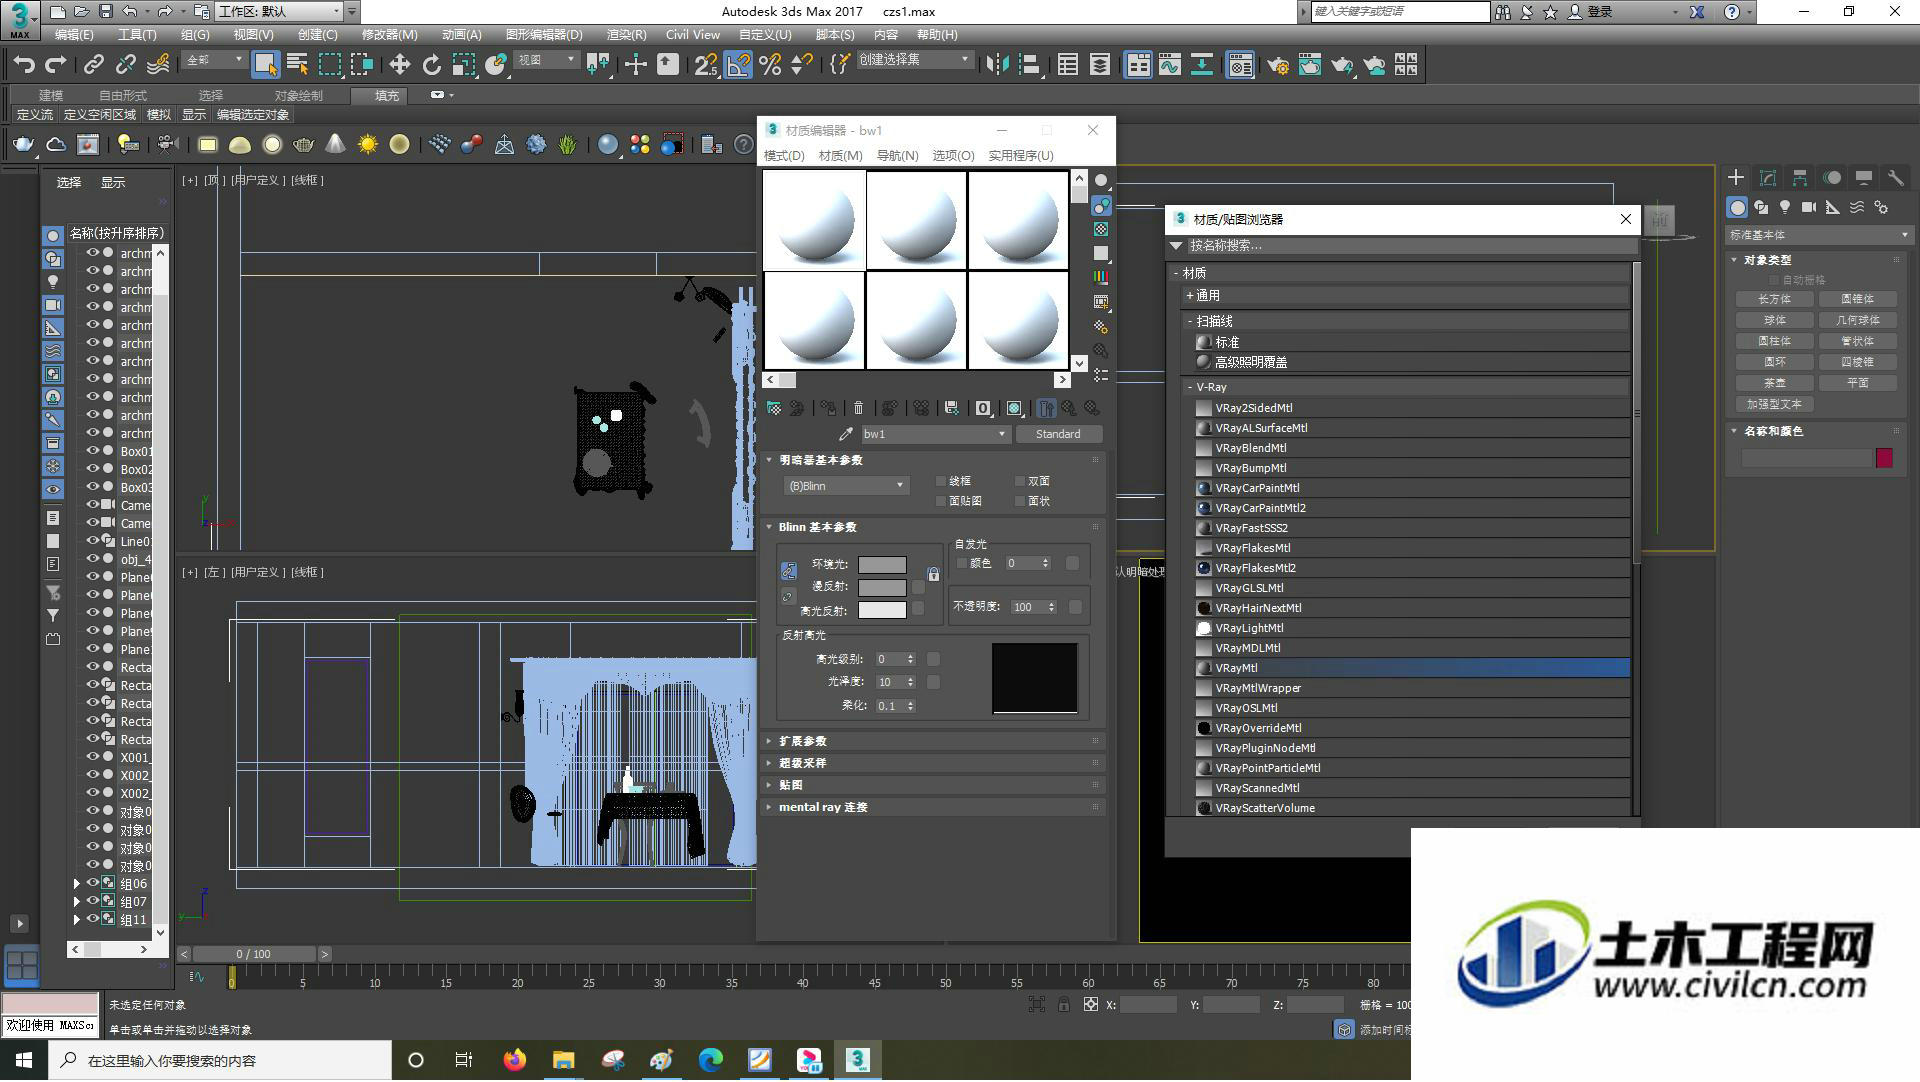Viewport: 1920px width, 1082px height.
Task: Select Lights category in Create panel
Action: [x=1785, y=207]
